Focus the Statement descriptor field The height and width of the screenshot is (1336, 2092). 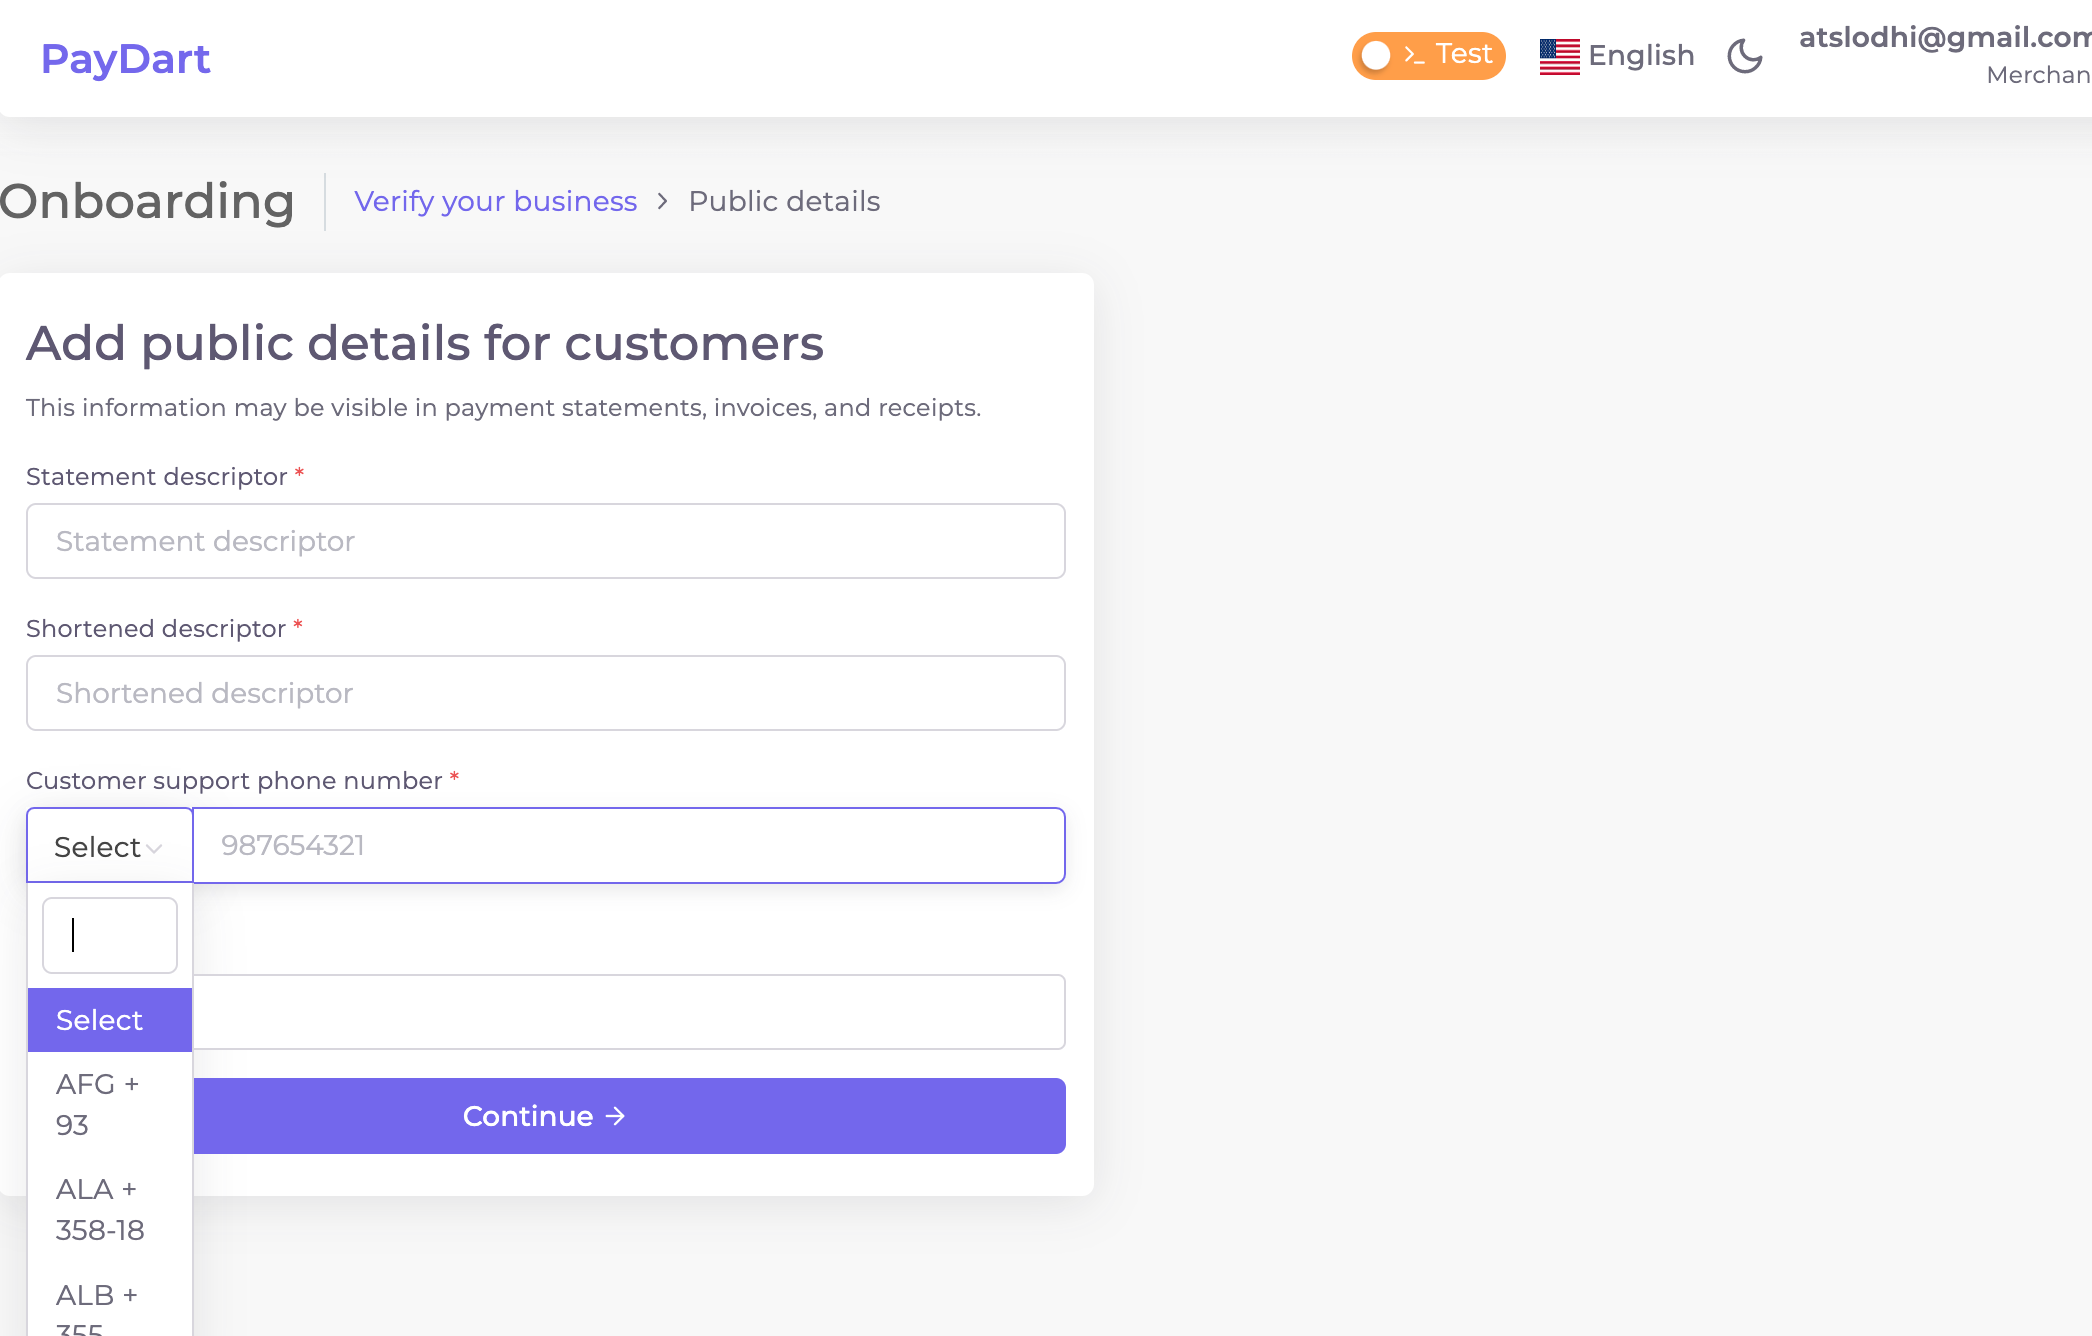(x=546, y=541)
